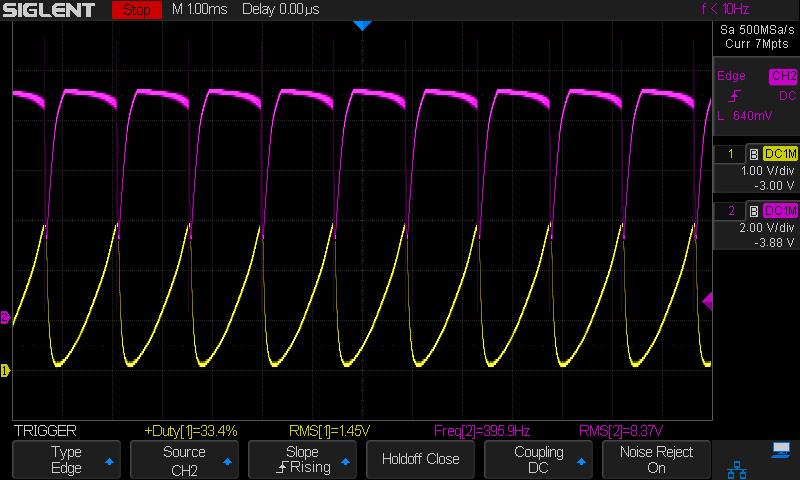Click the rising edge slope icon in trigger panel

[x=735, y=95]
